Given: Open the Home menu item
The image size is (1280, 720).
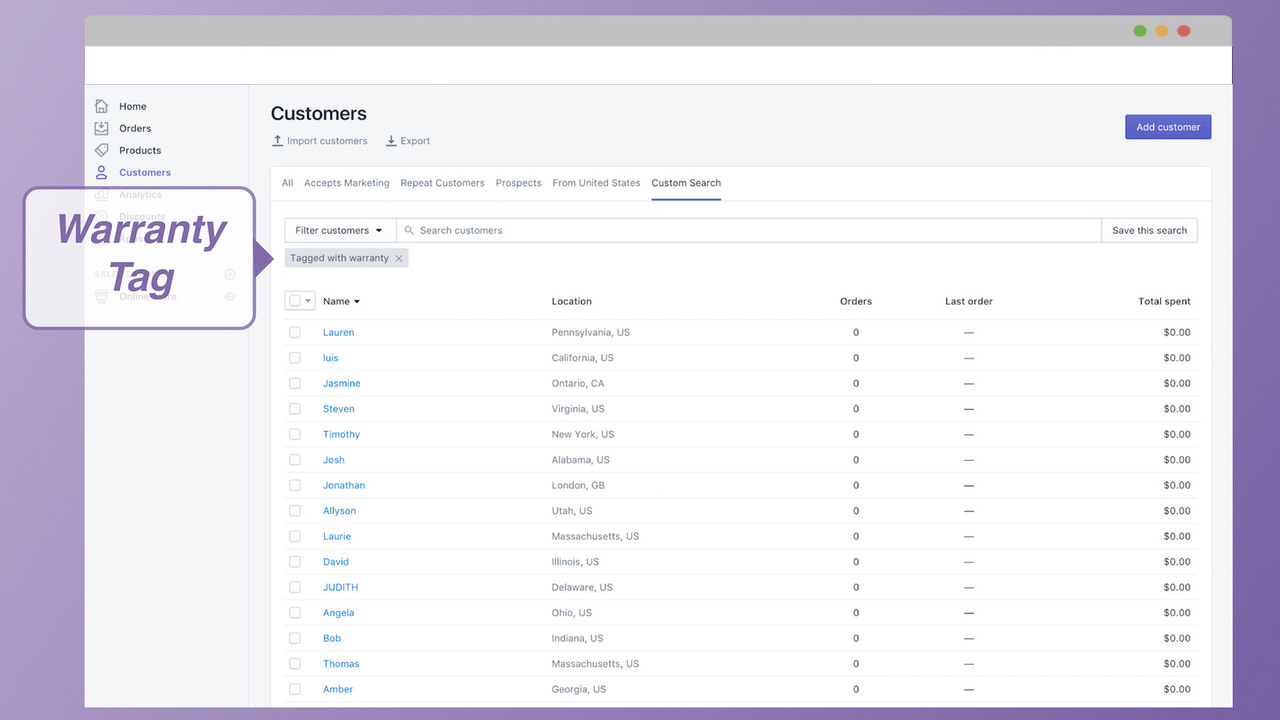Looking at the screenshot, I should (x=133, y=106).
